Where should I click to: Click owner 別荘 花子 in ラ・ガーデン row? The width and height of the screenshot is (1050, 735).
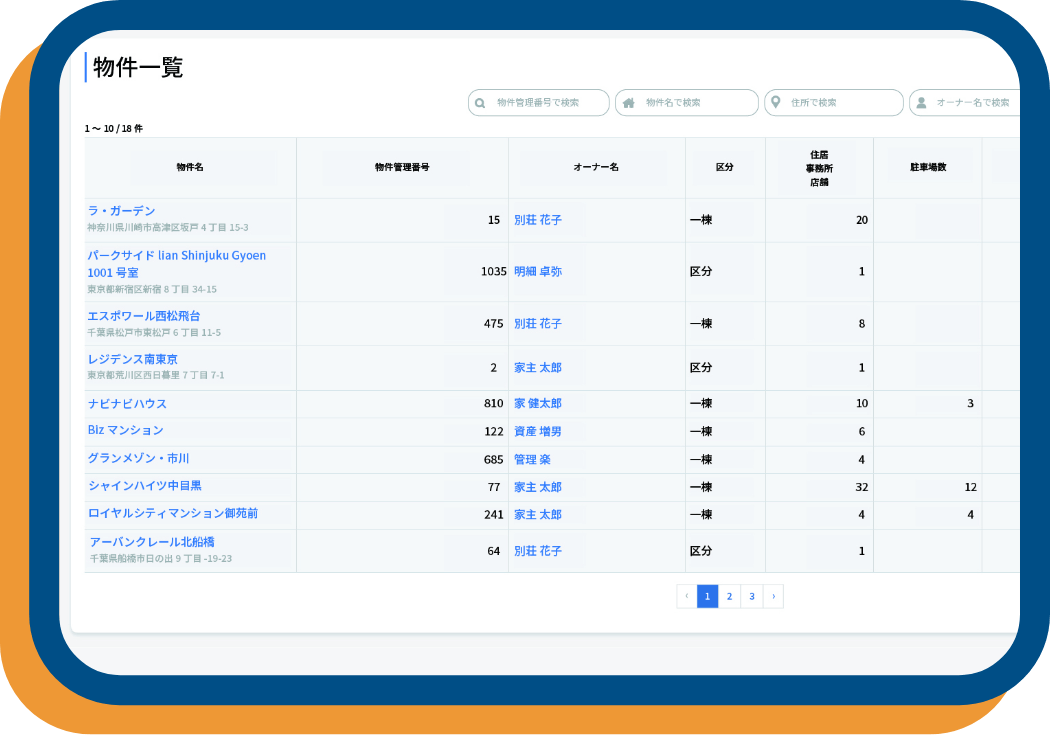(x=538, y=220)
